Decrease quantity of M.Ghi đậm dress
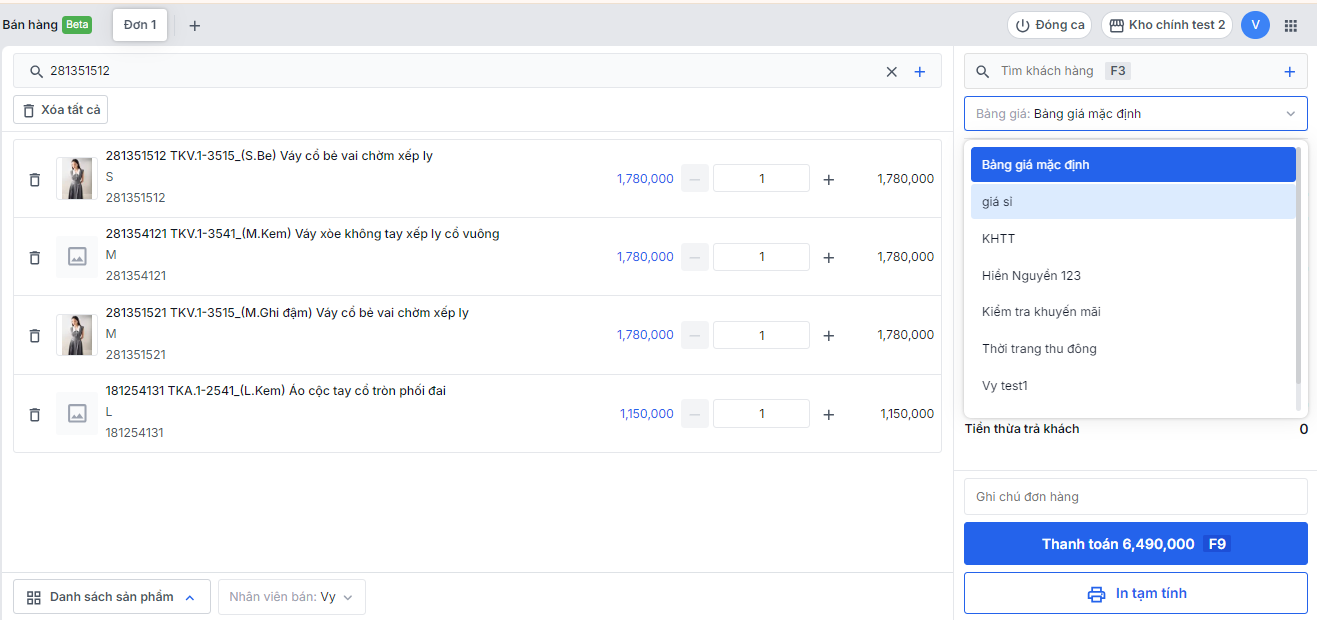The height and width of the screenshot is (620, 1317). [x=695, y=336]
